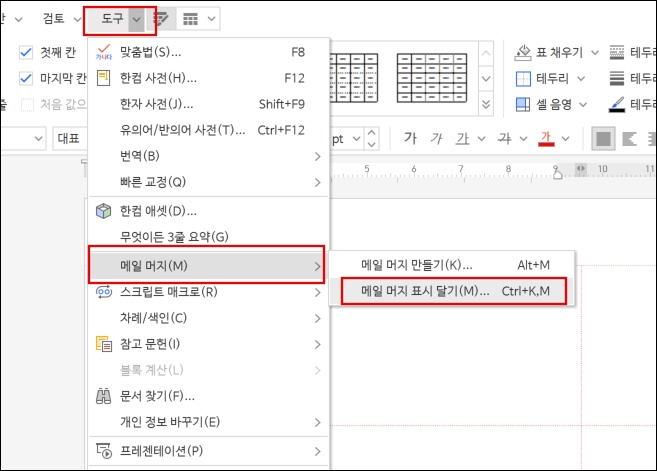The width and height of the screenshot is (657, 471).
Task: Open the pt font size dropdown
Action: [x=356, y=139]
